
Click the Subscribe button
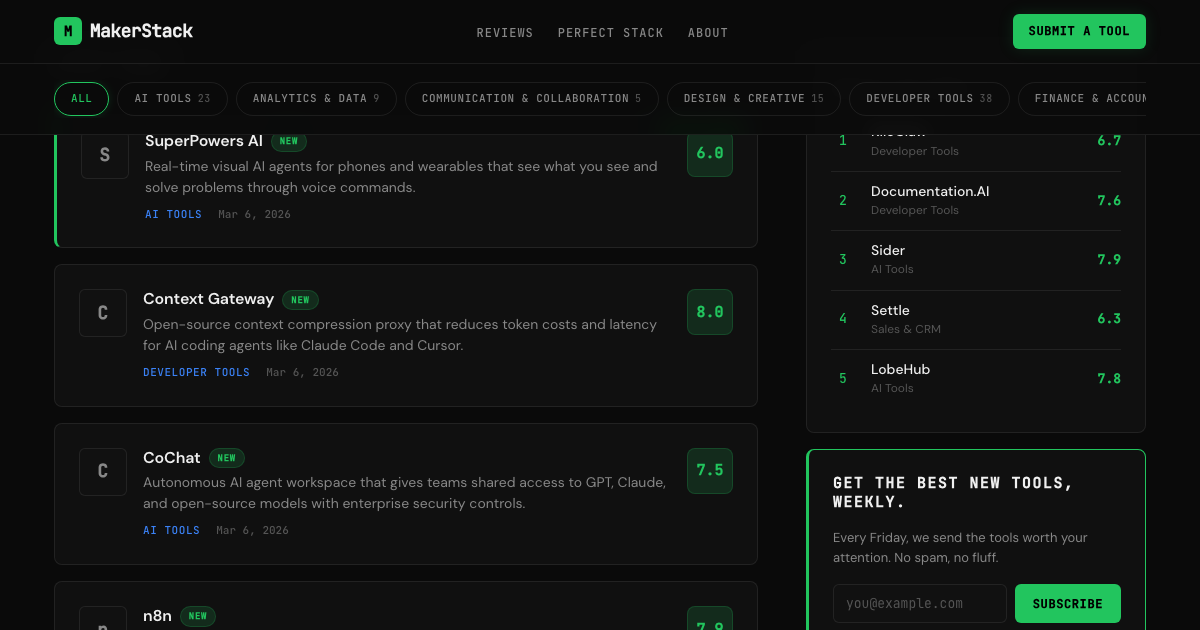1067,604
